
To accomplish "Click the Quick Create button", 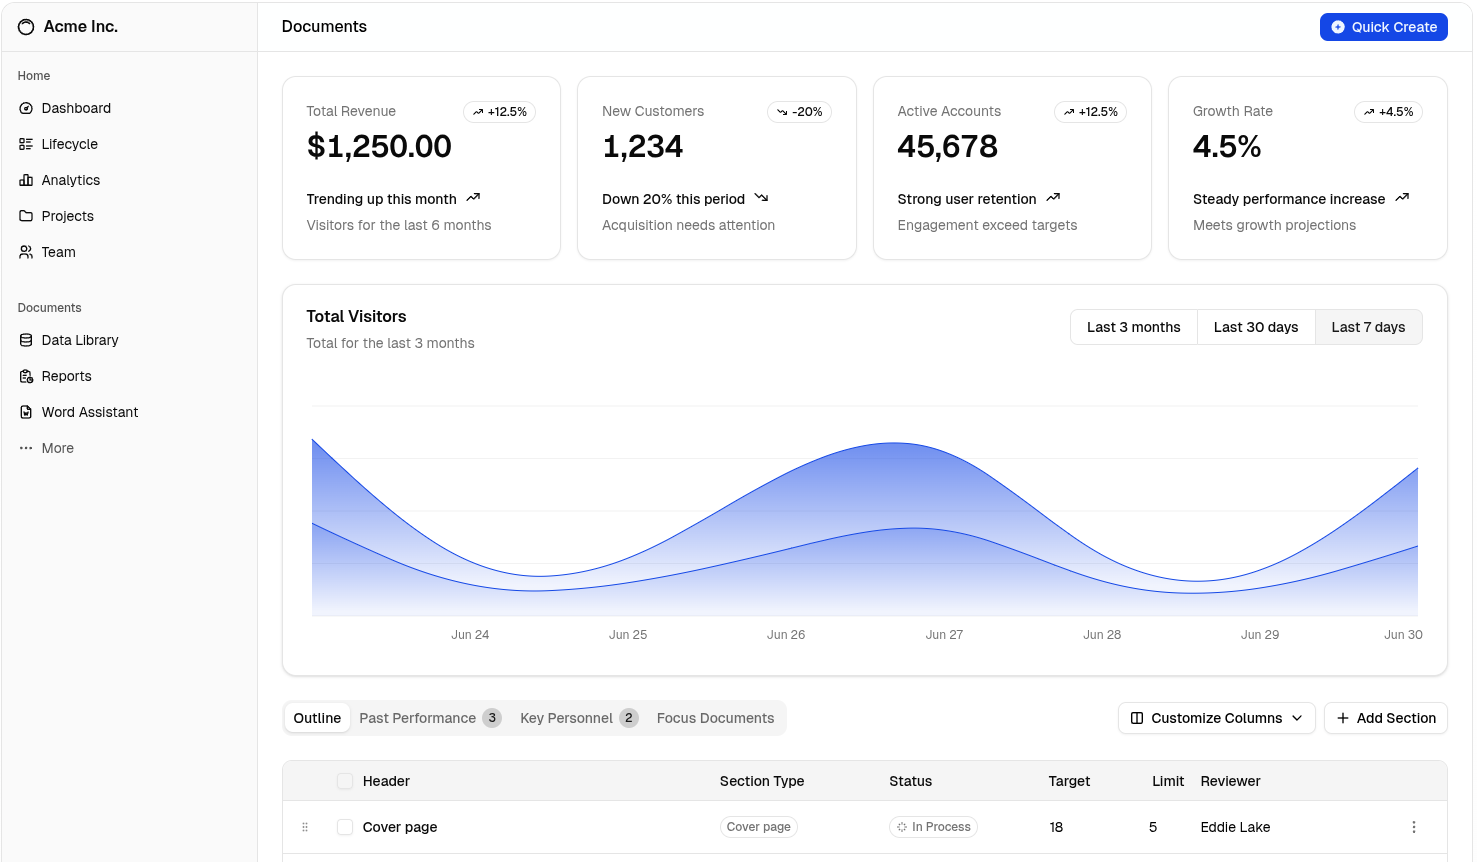I will [1383, 27].
